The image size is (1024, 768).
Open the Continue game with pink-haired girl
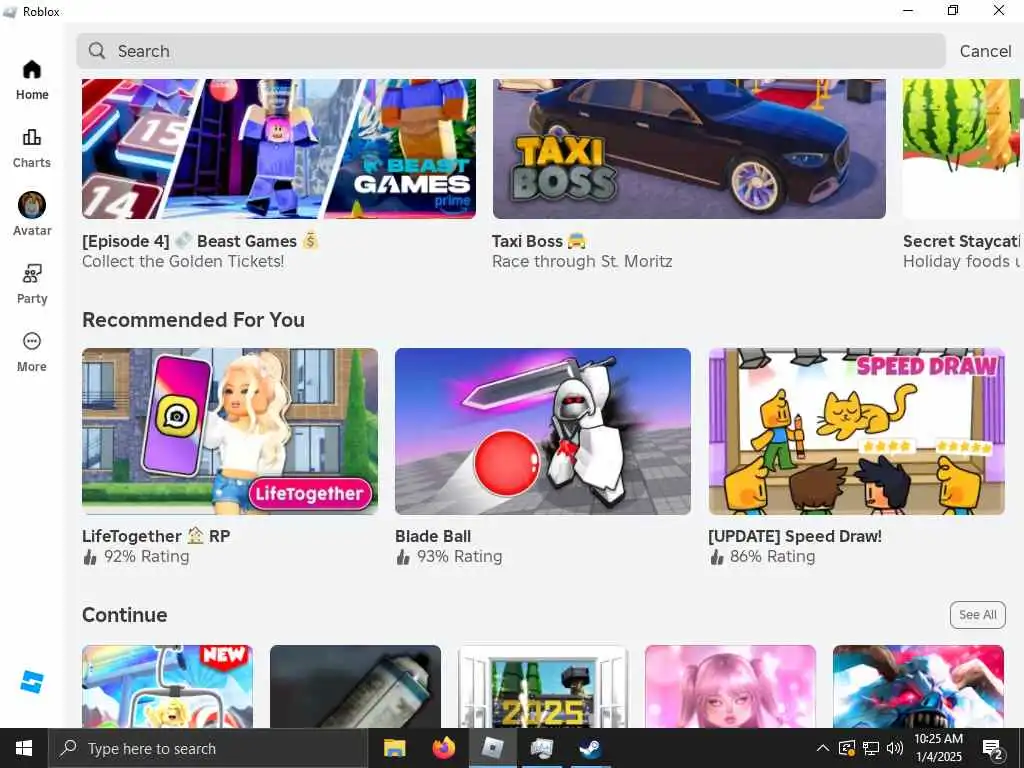pos(730,686)
